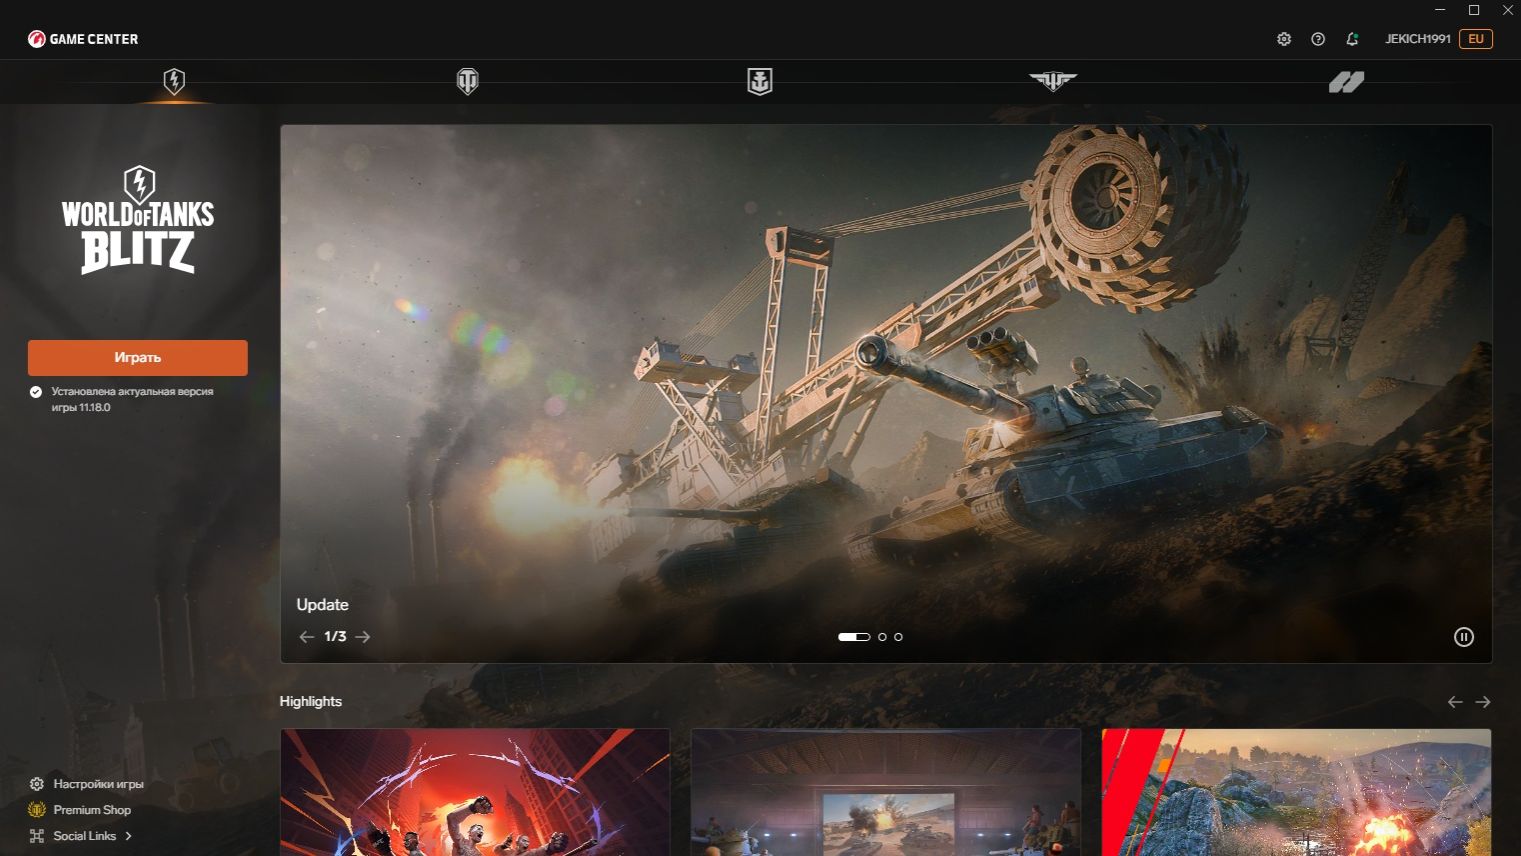
Task: Open the Update banner image
Action: (x=886, y=394)
